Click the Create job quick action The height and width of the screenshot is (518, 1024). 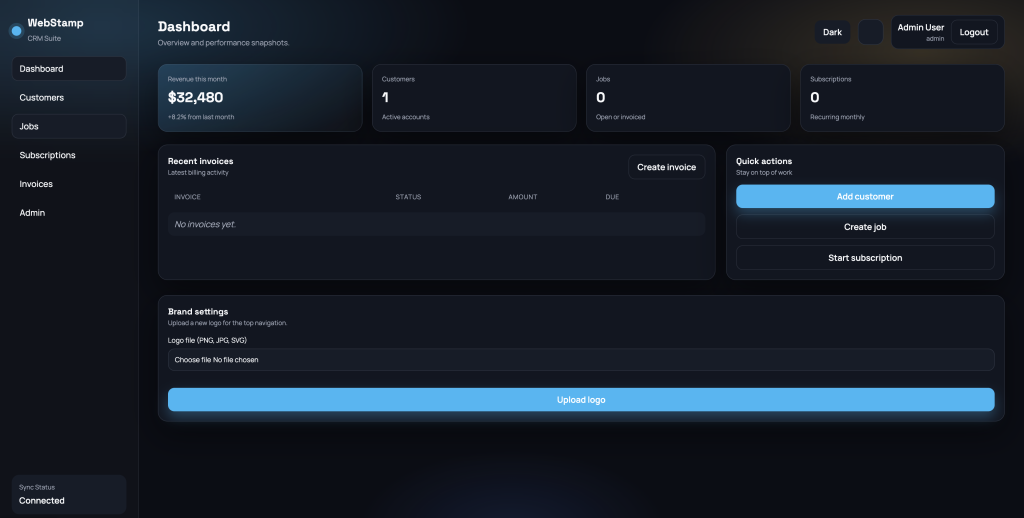tap(865, 227)
